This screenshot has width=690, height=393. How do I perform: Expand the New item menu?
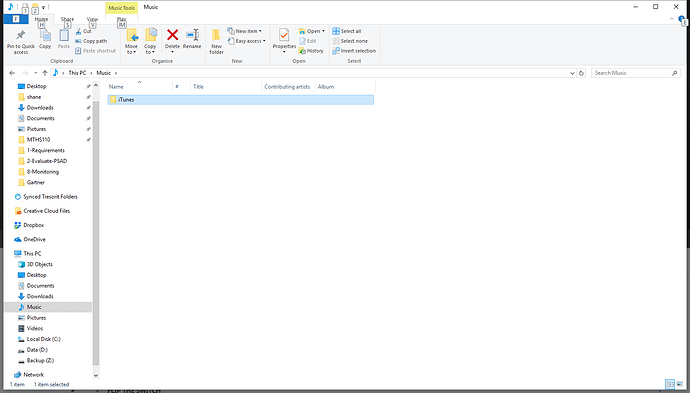pyautogui.click(x=244, y=31)
